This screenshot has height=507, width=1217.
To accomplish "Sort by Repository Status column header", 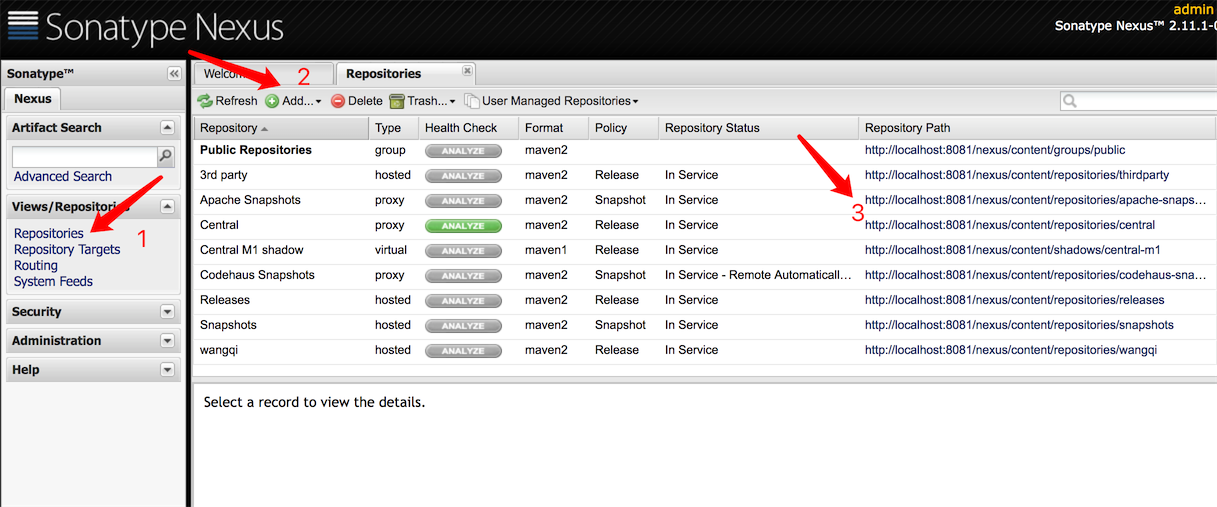I will pos(759,128).
